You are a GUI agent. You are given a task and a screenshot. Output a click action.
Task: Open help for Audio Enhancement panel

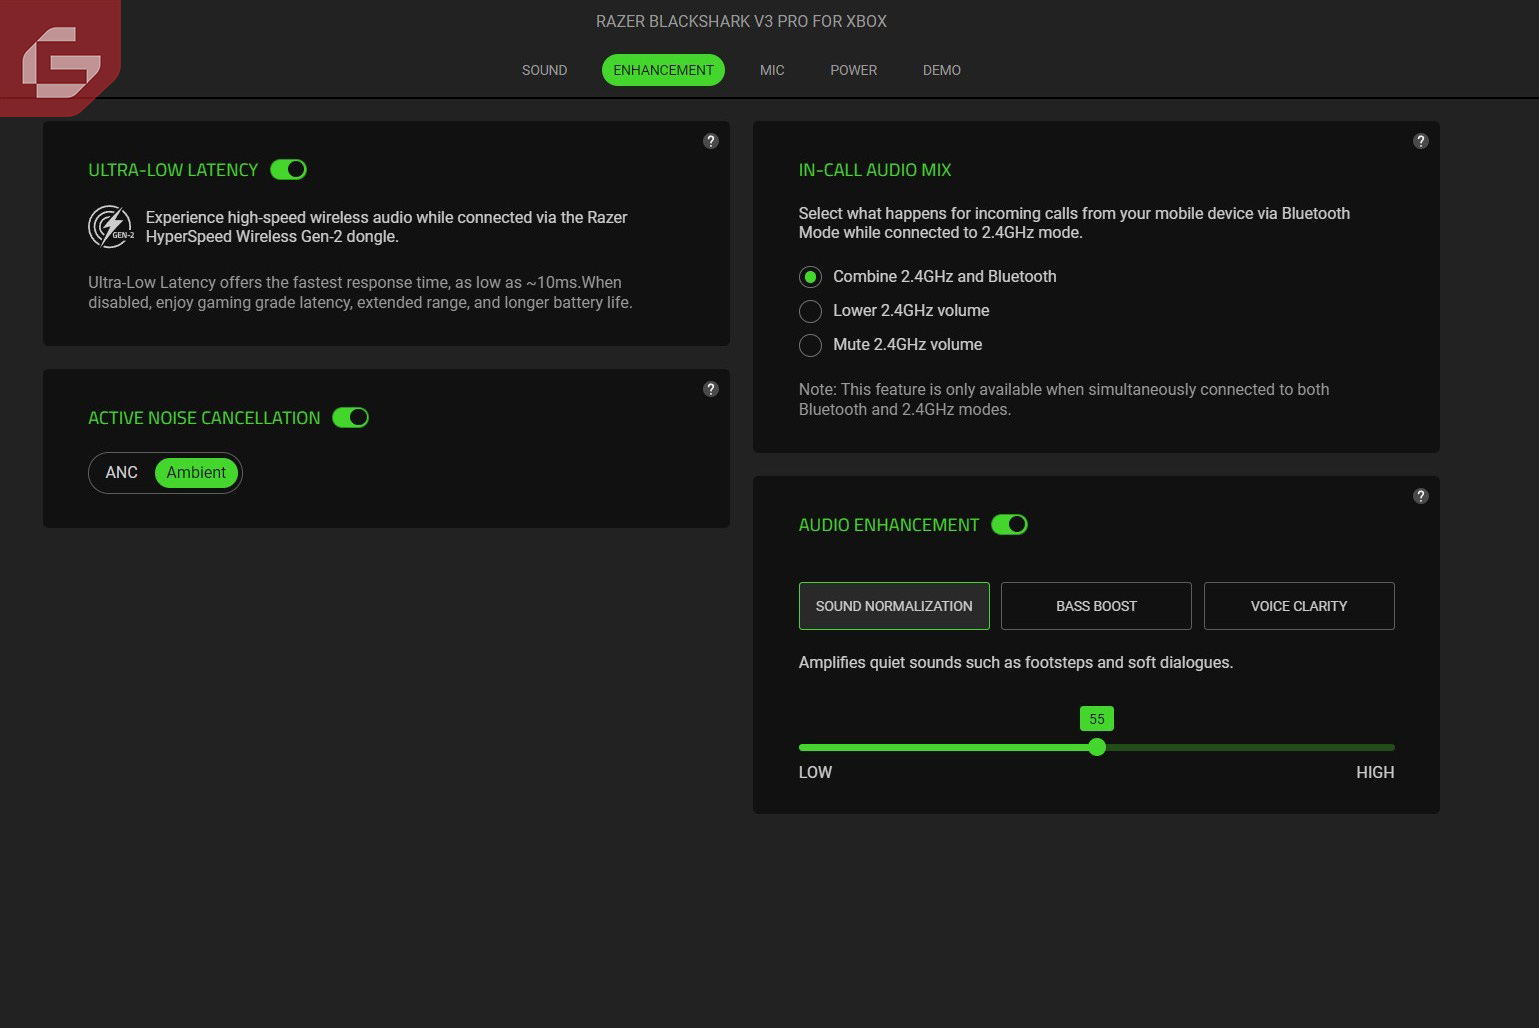point(1421,496)
